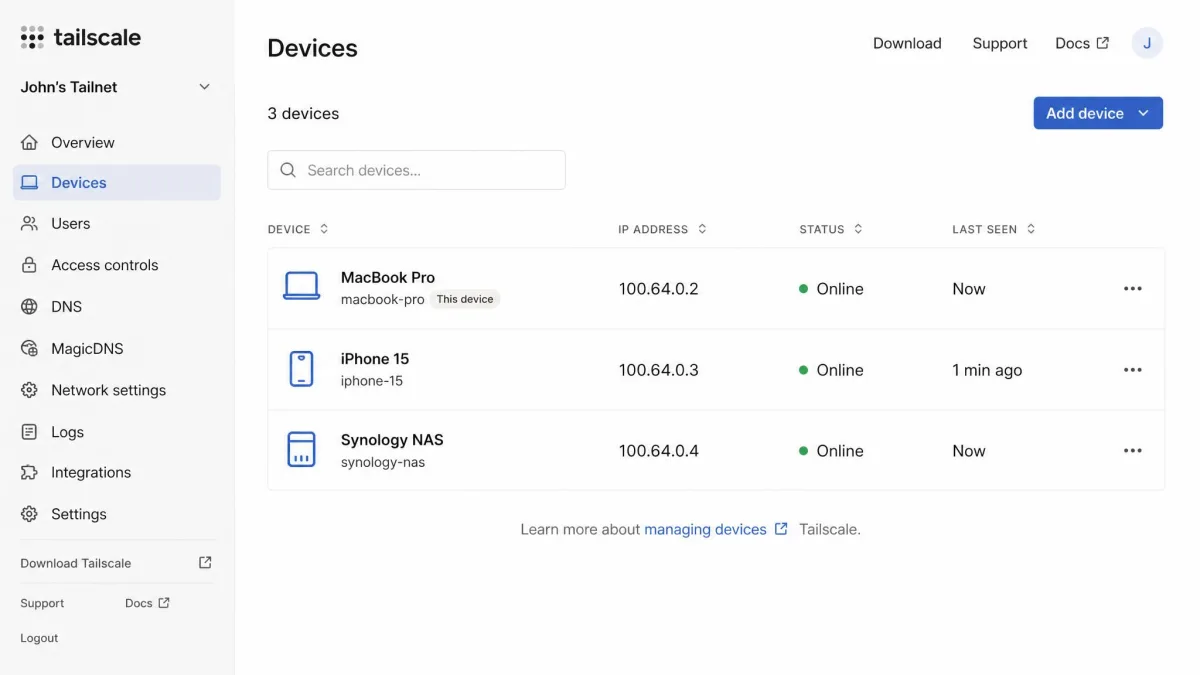Open the J user avatar
Image resolution: width=1200 pixels, height=675 pixels.
tap(1147, 43)
